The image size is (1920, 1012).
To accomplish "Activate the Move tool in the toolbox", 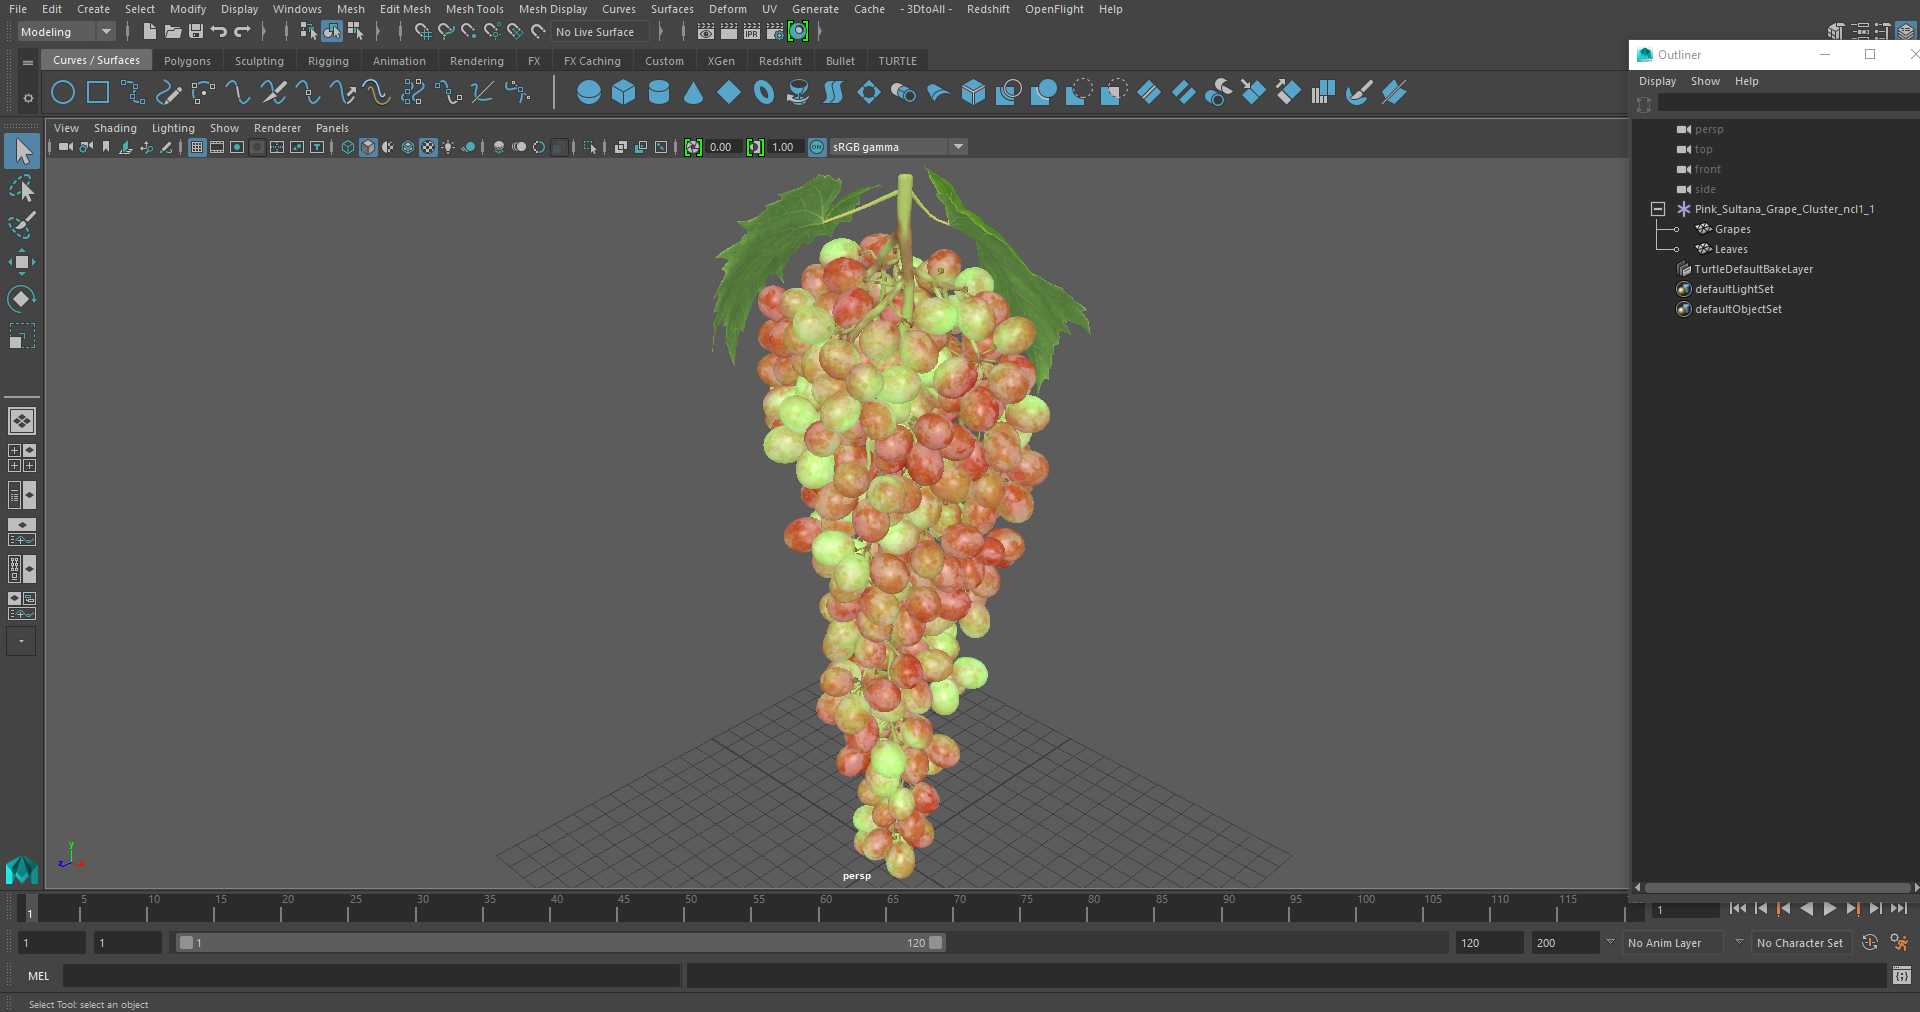I will pos(22,262).
